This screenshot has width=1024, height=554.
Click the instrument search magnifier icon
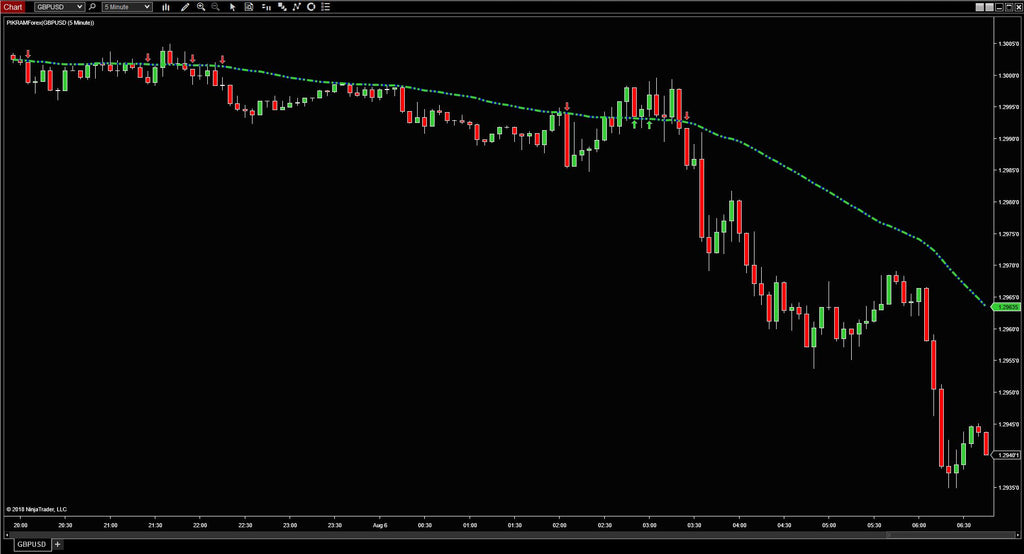click(x=92, y=7)
